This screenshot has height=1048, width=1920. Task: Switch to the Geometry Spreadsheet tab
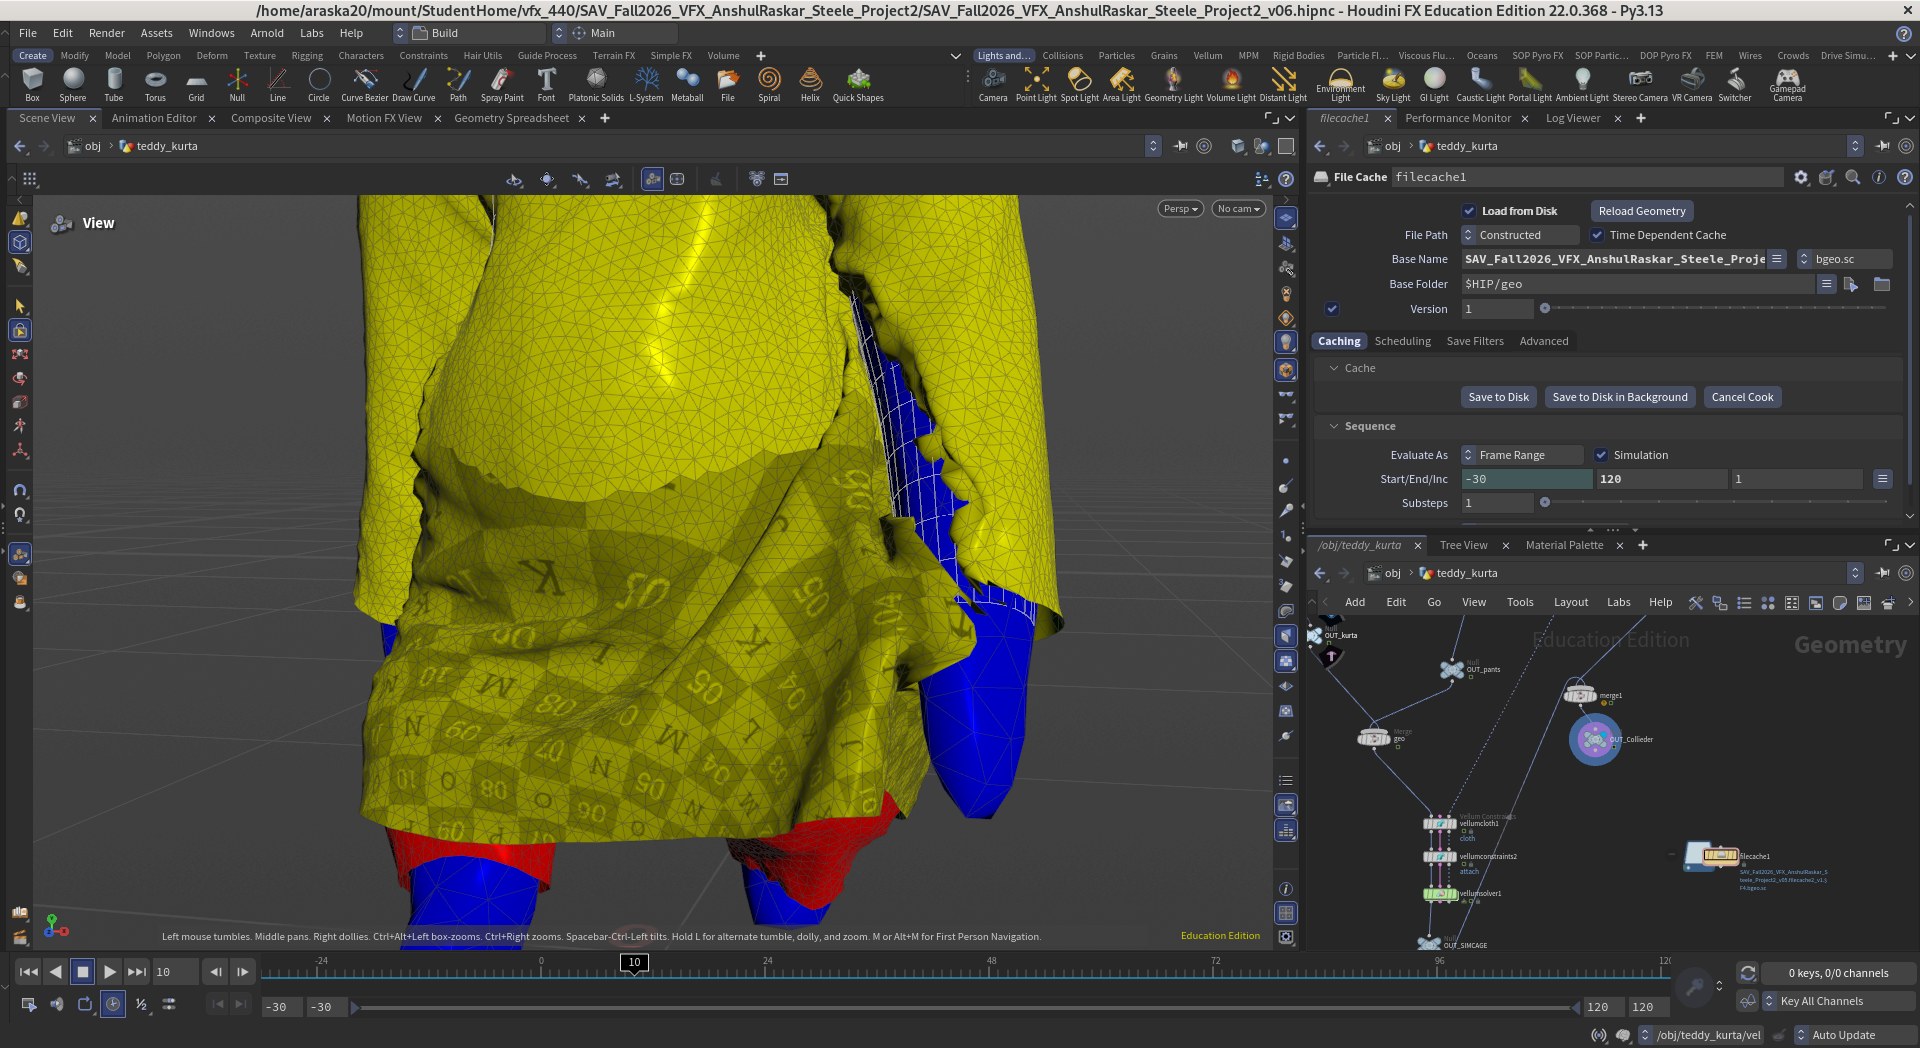pyautogui.click(x=511, y=118)
